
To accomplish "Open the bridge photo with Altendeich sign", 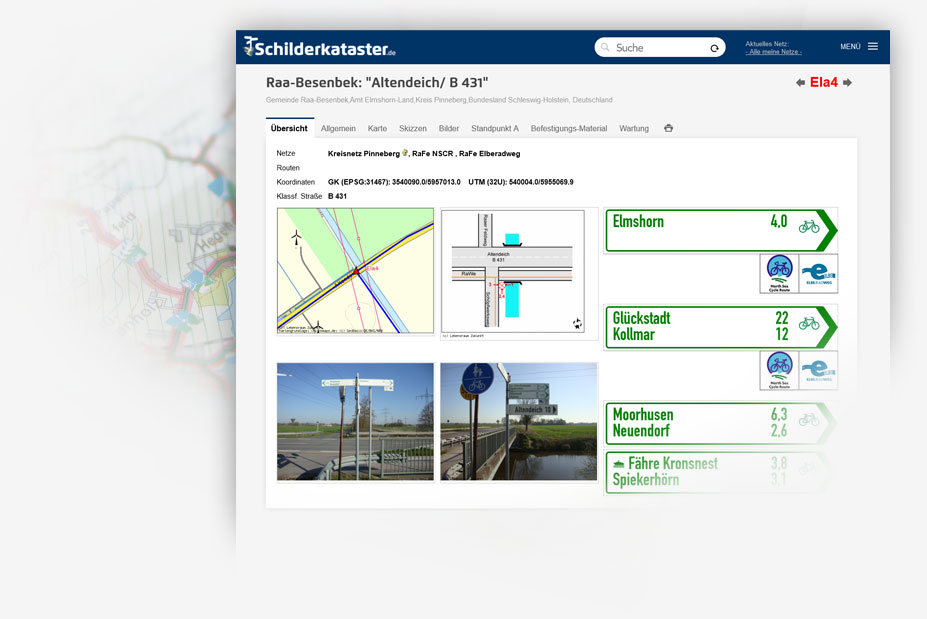I will [518, 421].
